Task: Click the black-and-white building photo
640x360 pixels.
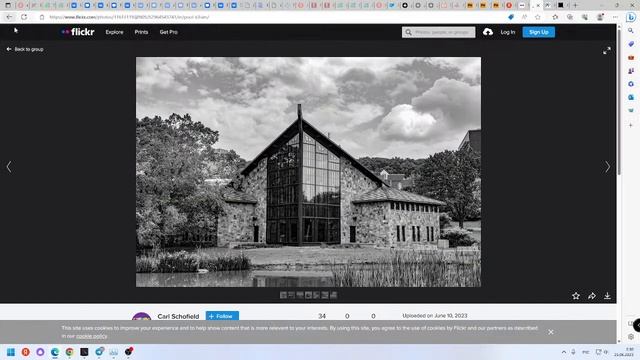Action: click(x=308, y=172)
